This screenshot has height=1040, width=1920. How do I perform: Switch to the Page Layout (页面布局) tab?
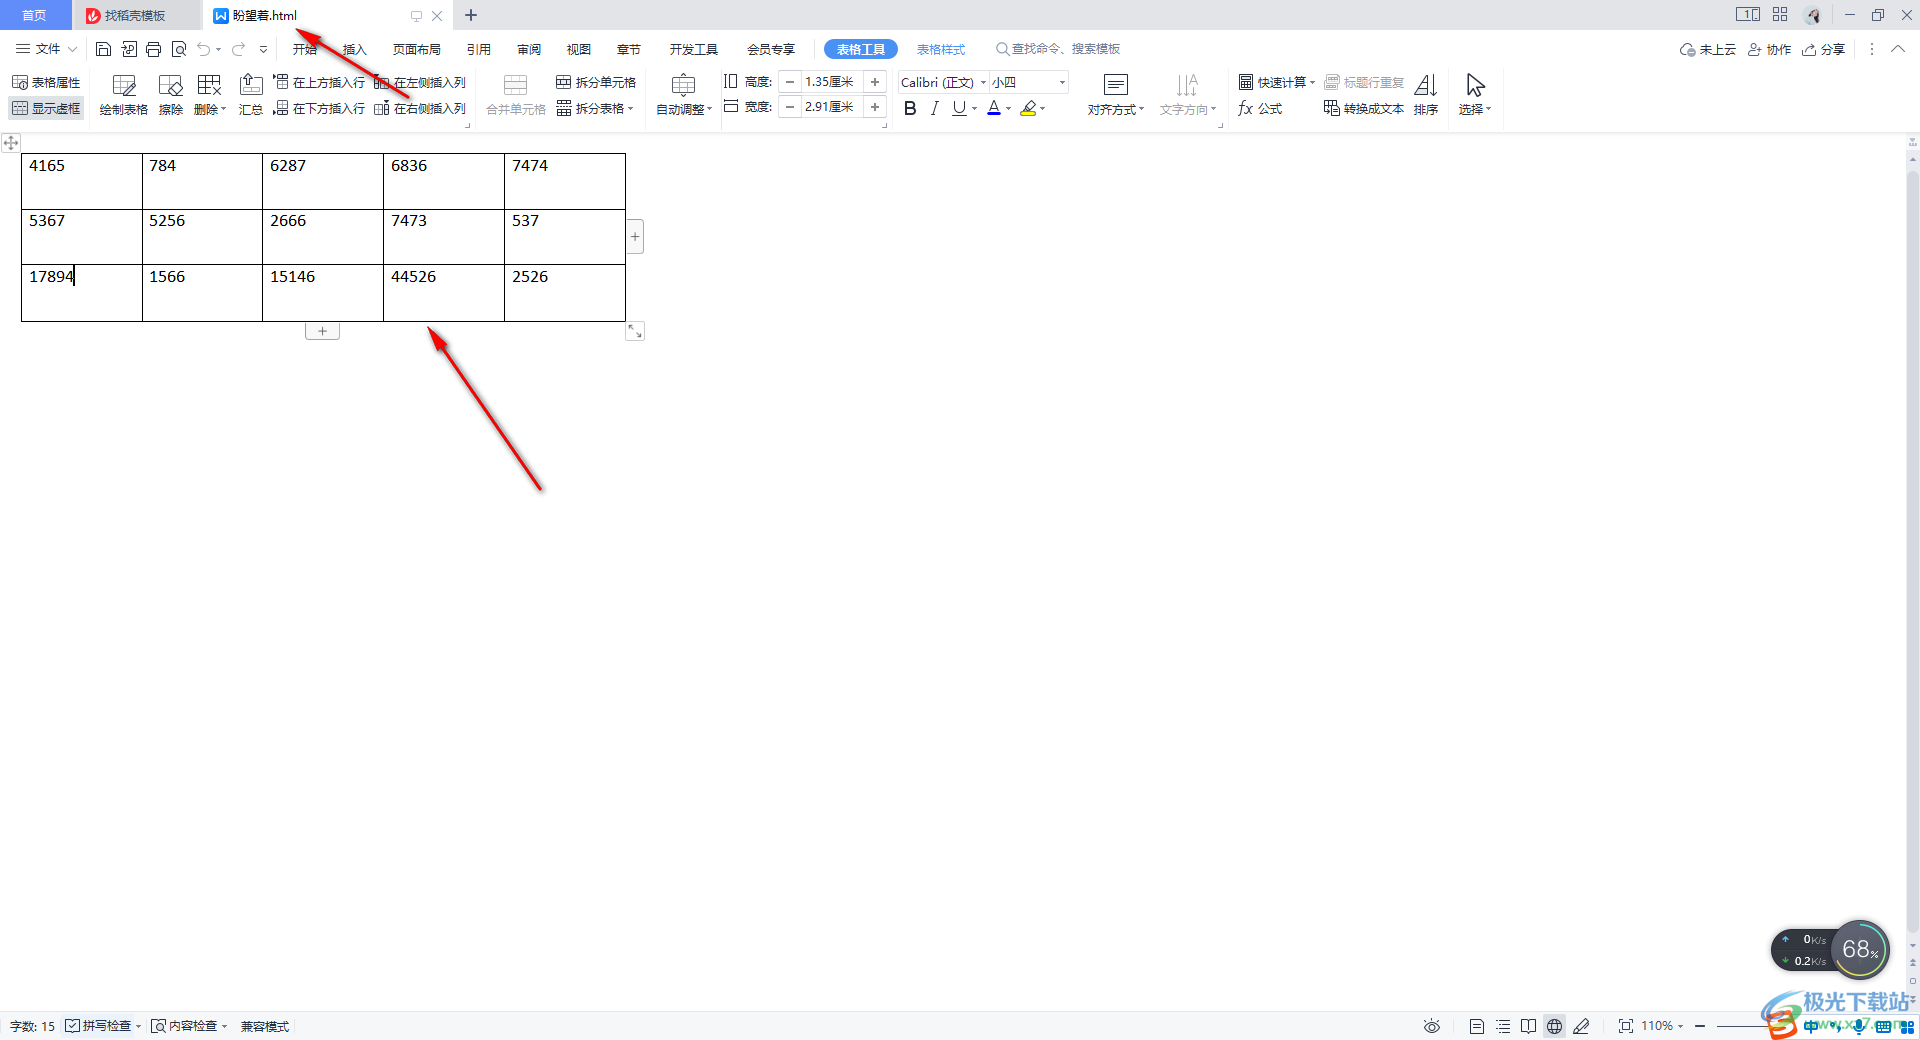[x=417, y=49]
